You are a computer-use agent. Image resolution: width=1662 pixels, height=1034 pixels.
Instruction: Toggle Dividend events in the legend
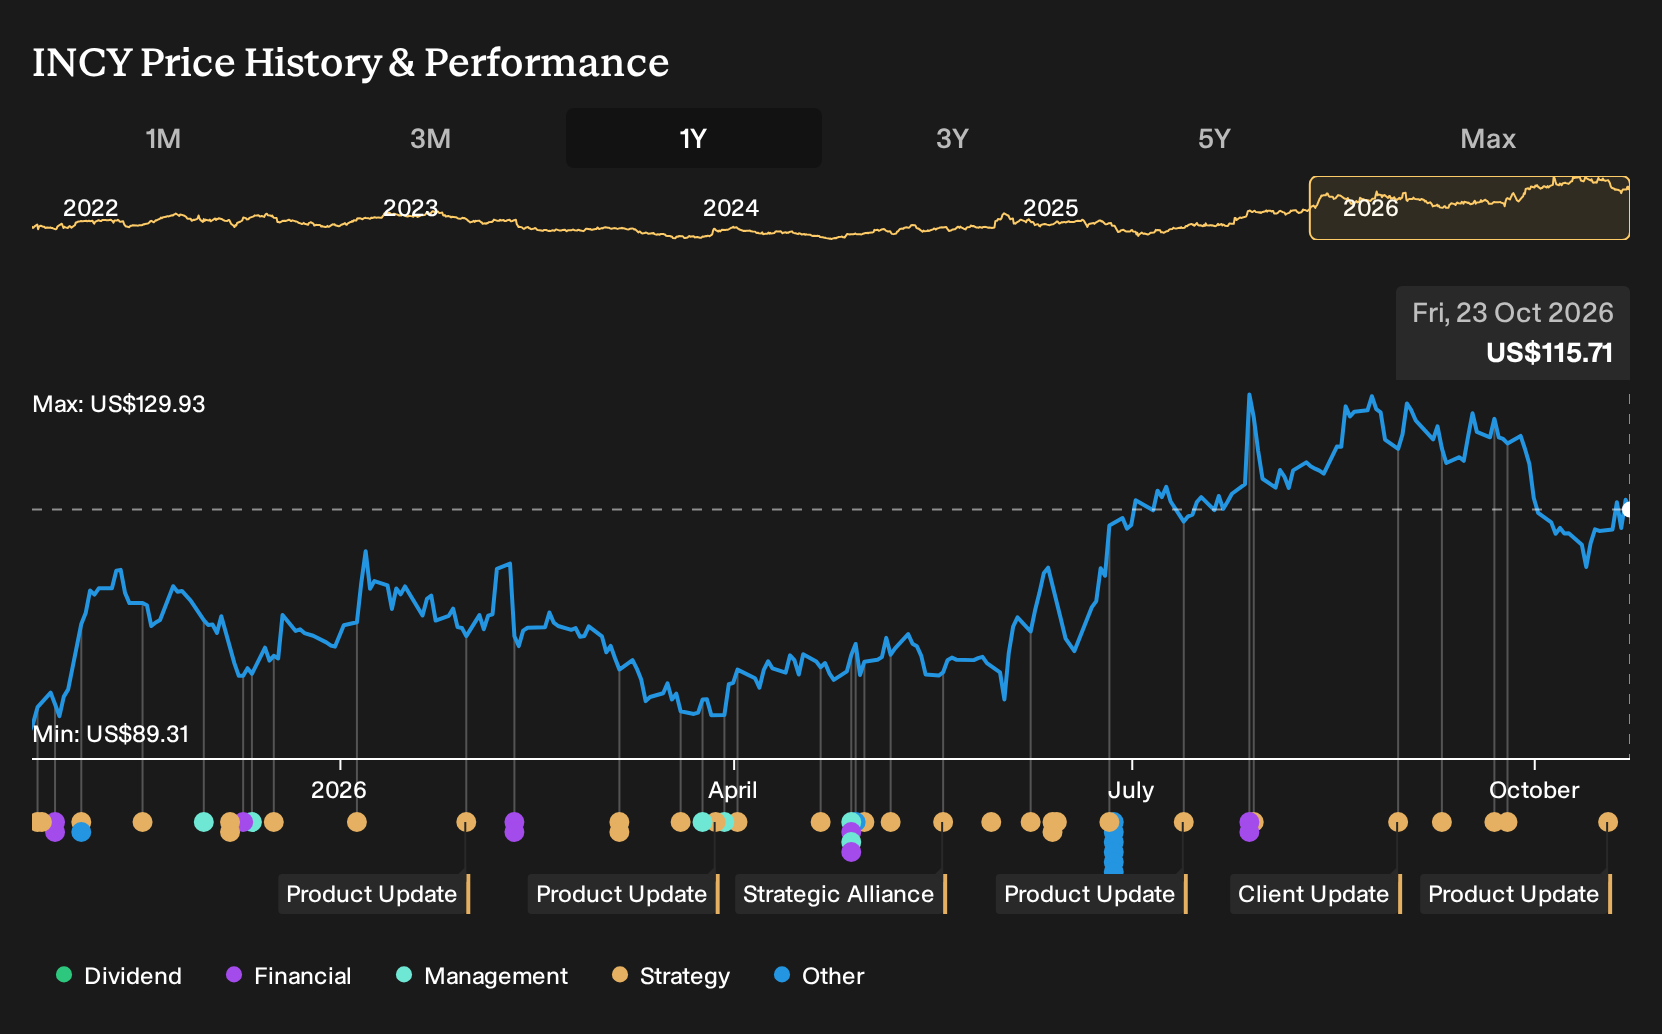(119, 976)
